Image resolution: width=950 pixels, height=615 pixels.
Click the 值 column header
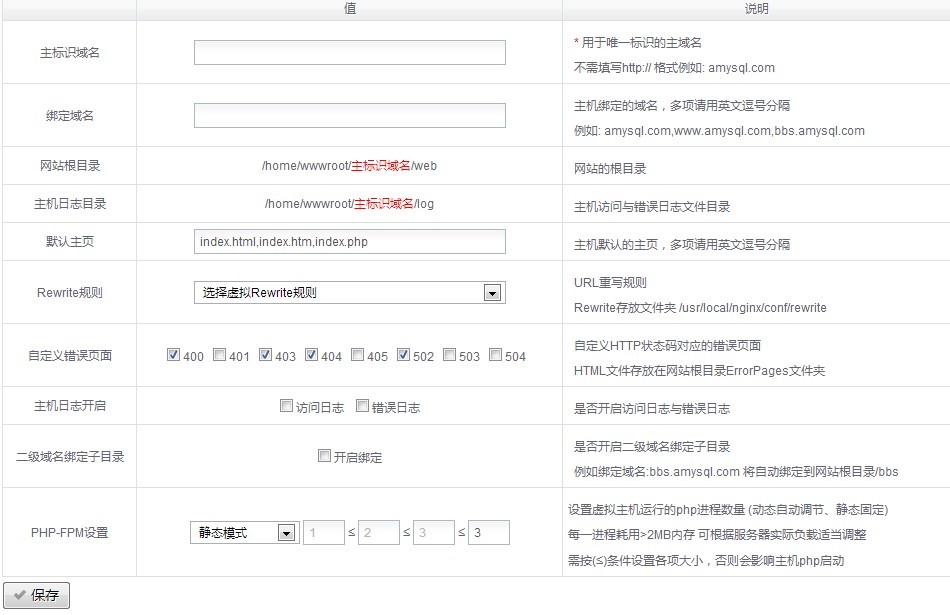pos(349,8)
